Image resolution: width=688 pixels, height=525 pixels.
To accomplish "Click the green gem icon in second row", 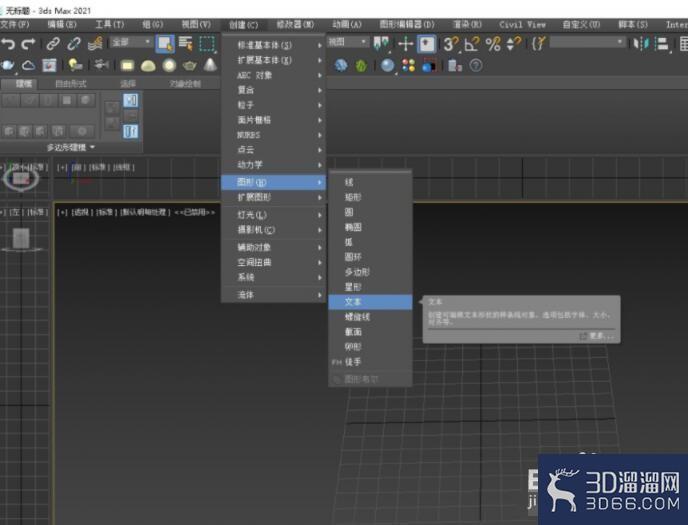I will tap(361, 66).
